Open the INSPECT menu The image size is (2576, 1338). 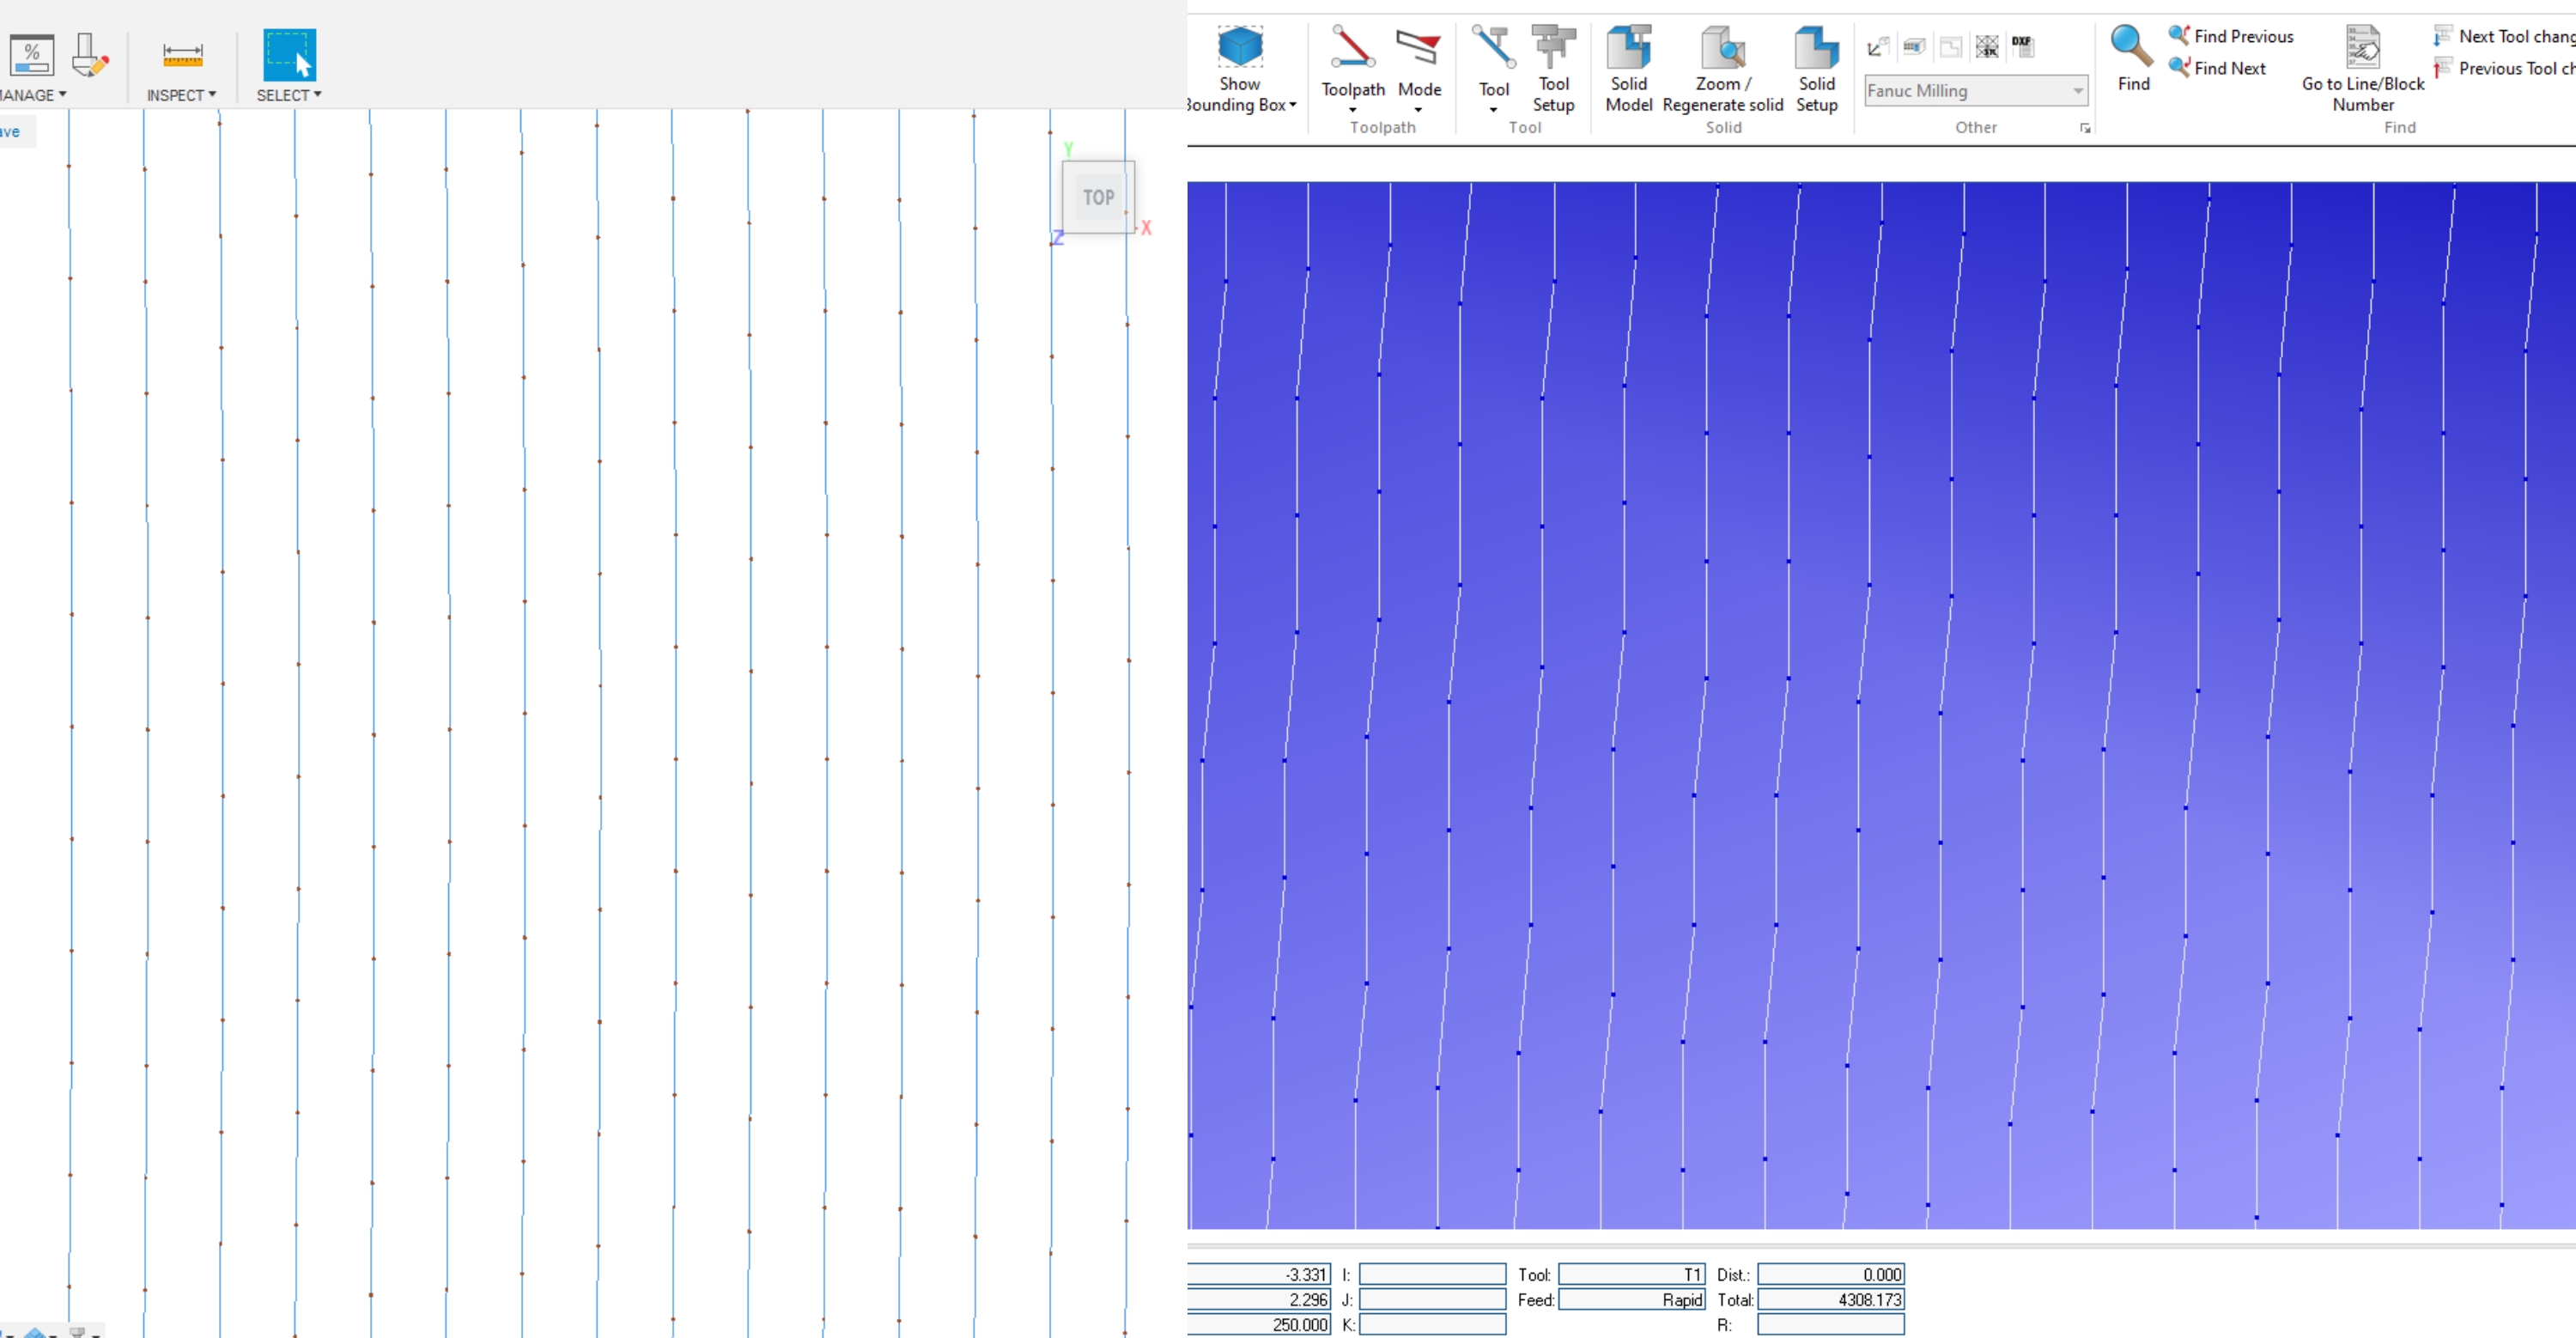[x=181, y=95]
